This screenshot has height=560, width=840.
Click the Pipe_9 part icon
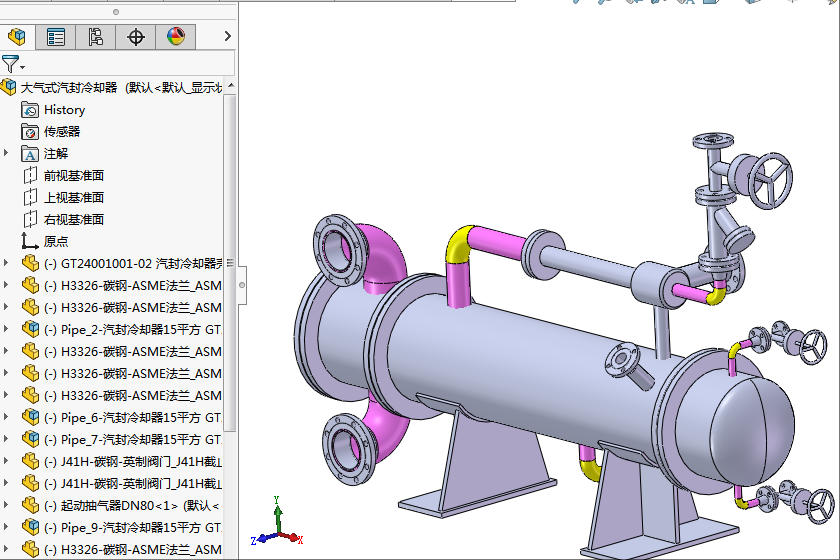point(31,527)
